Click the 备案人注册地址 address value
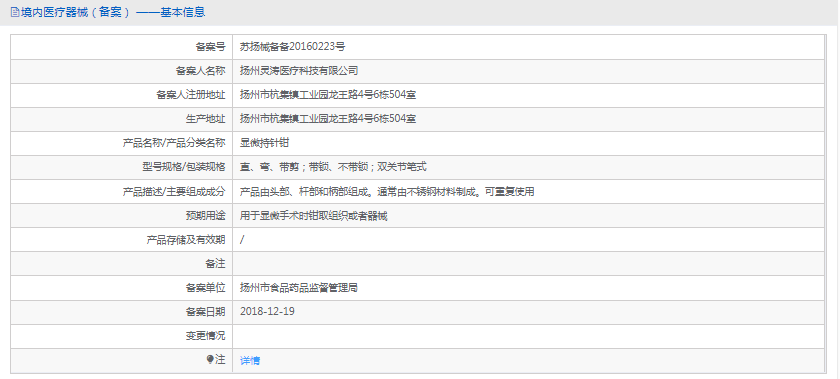Viewport: 840px width, 379px height. (x=328, y=95)
